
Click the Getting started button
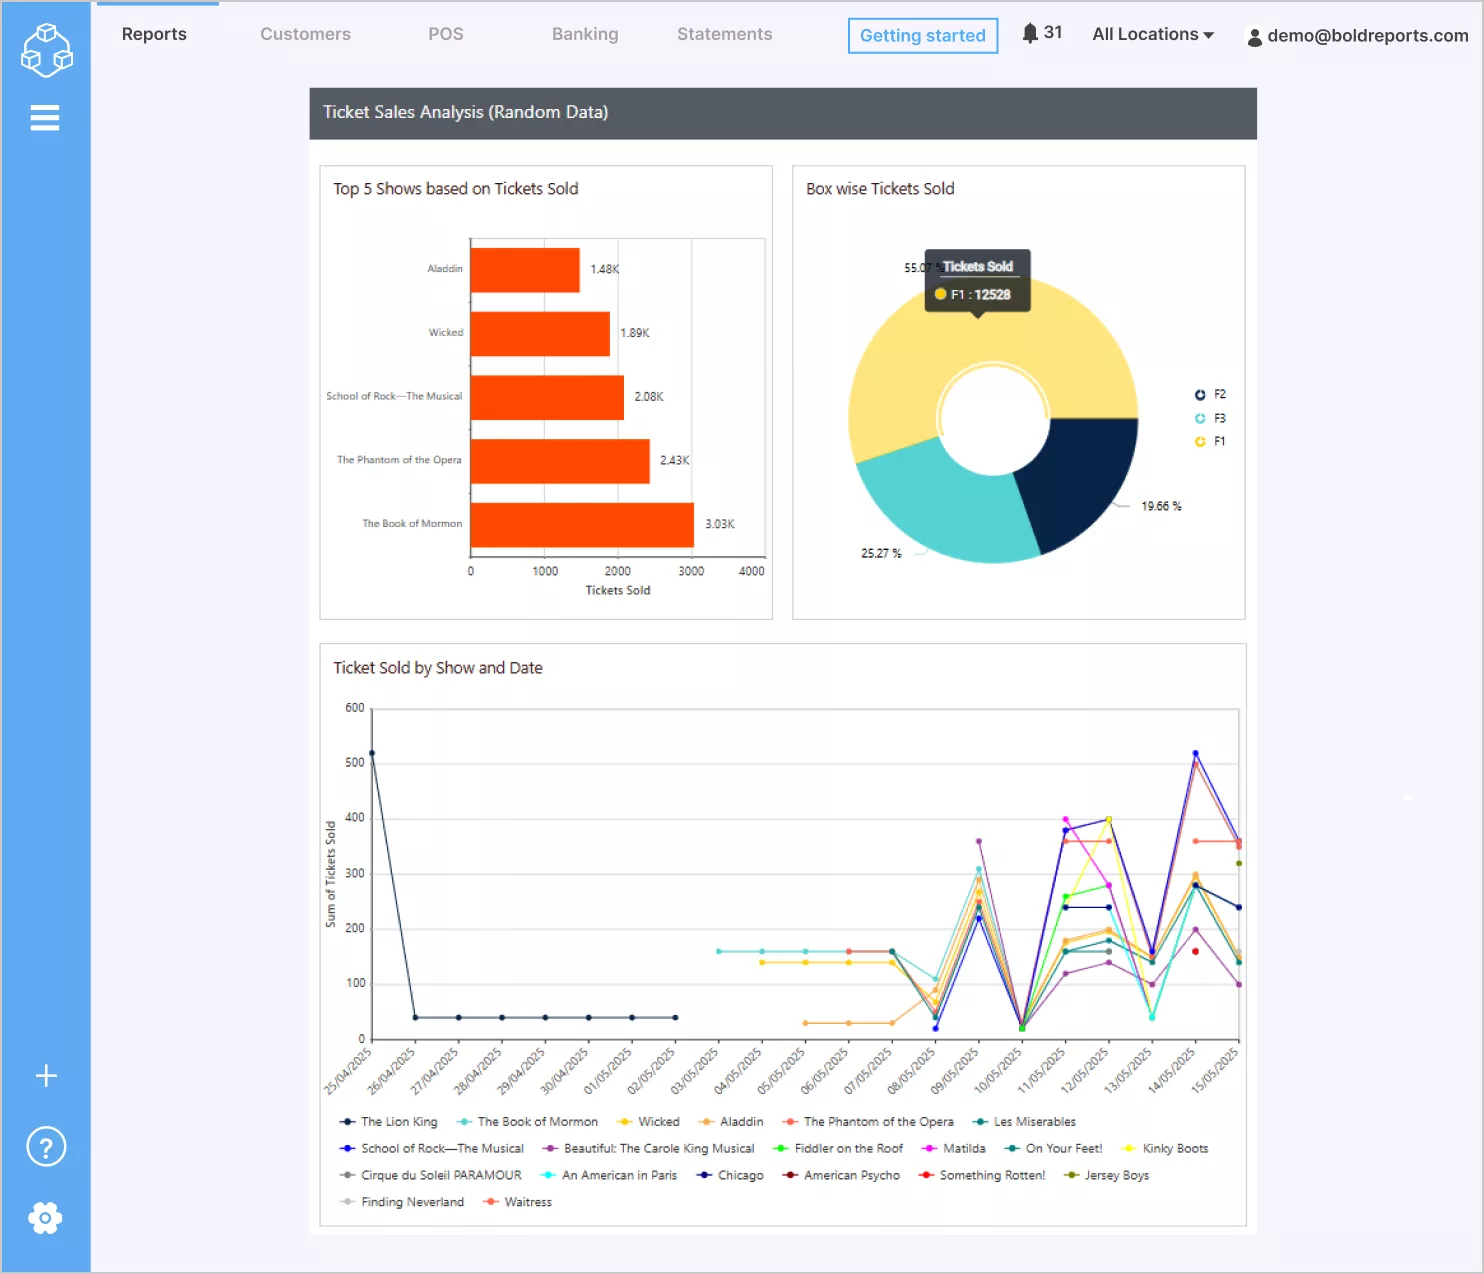tap(922, 35)
